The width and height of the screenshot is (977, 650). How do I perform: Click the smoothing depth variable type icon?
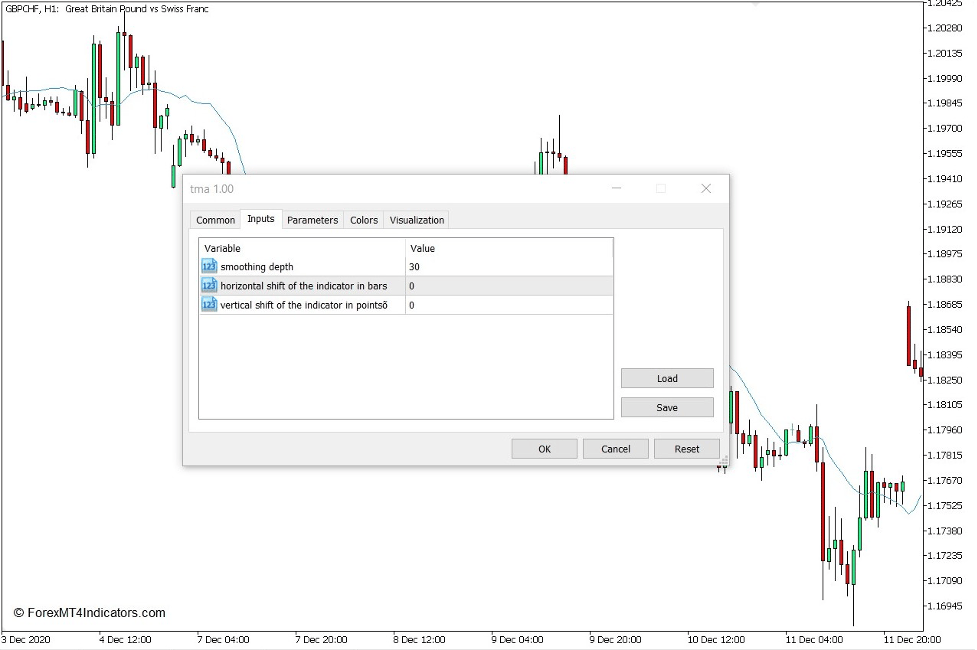pos(209,267)
